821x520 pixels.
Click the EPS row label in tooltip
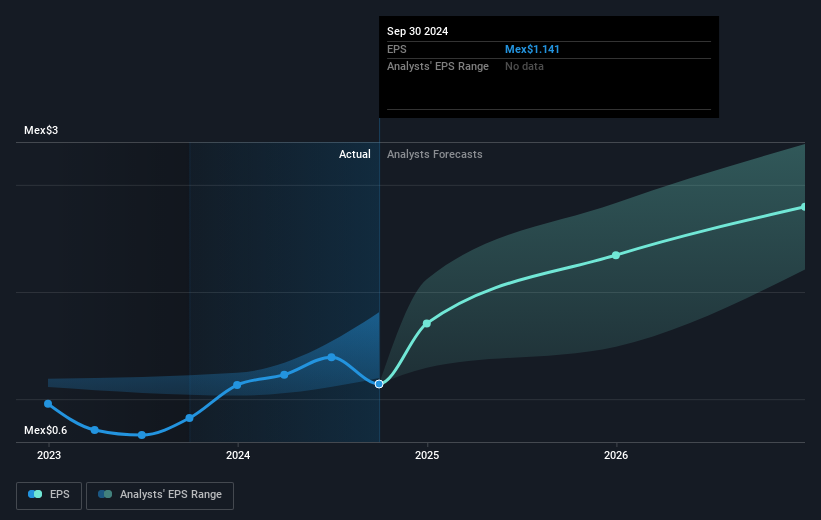pyautogui.click(x=396, y=49)
